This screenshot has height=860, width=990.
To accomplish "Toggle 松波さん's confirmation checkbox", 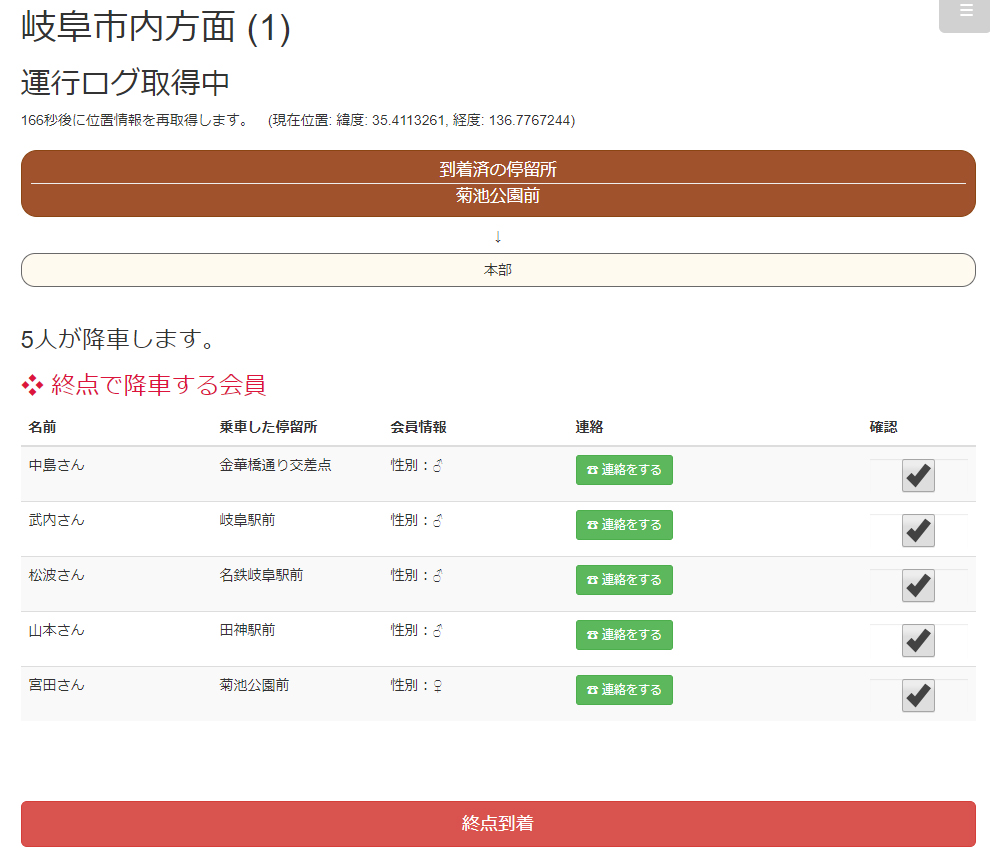I will point(918,586).
